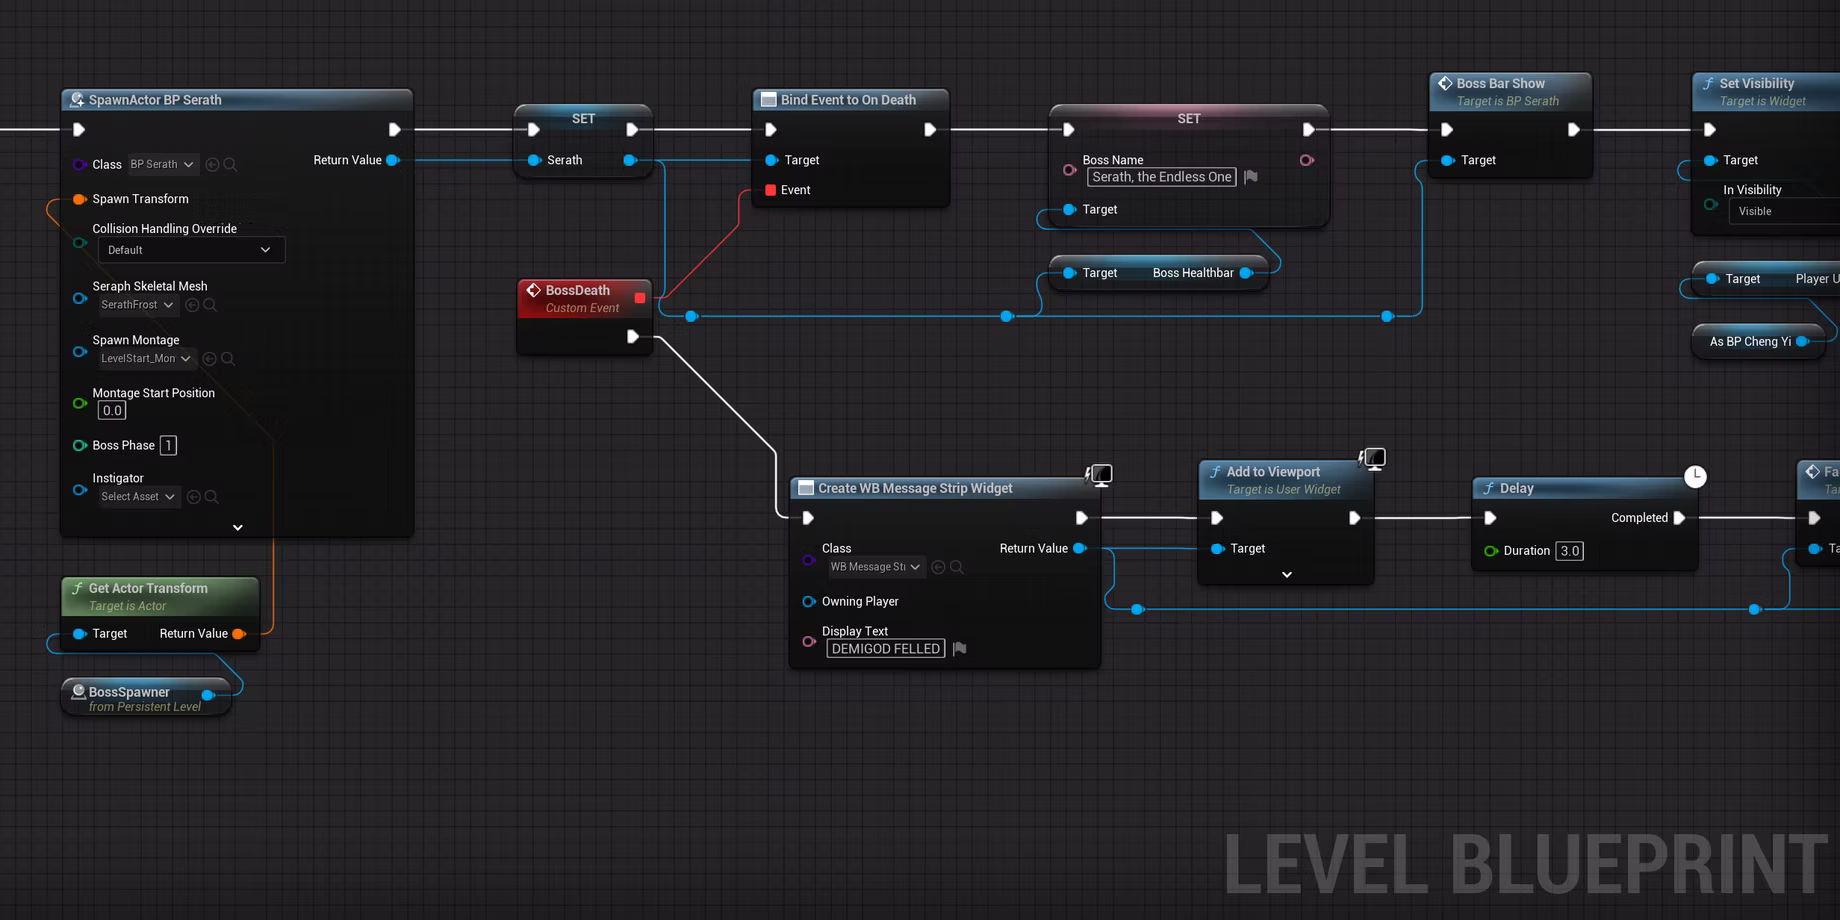Open the In Visibility Visible dropdown
Screen dimensions: 1840x920
pyautogui.click(x=1785, y=211)
